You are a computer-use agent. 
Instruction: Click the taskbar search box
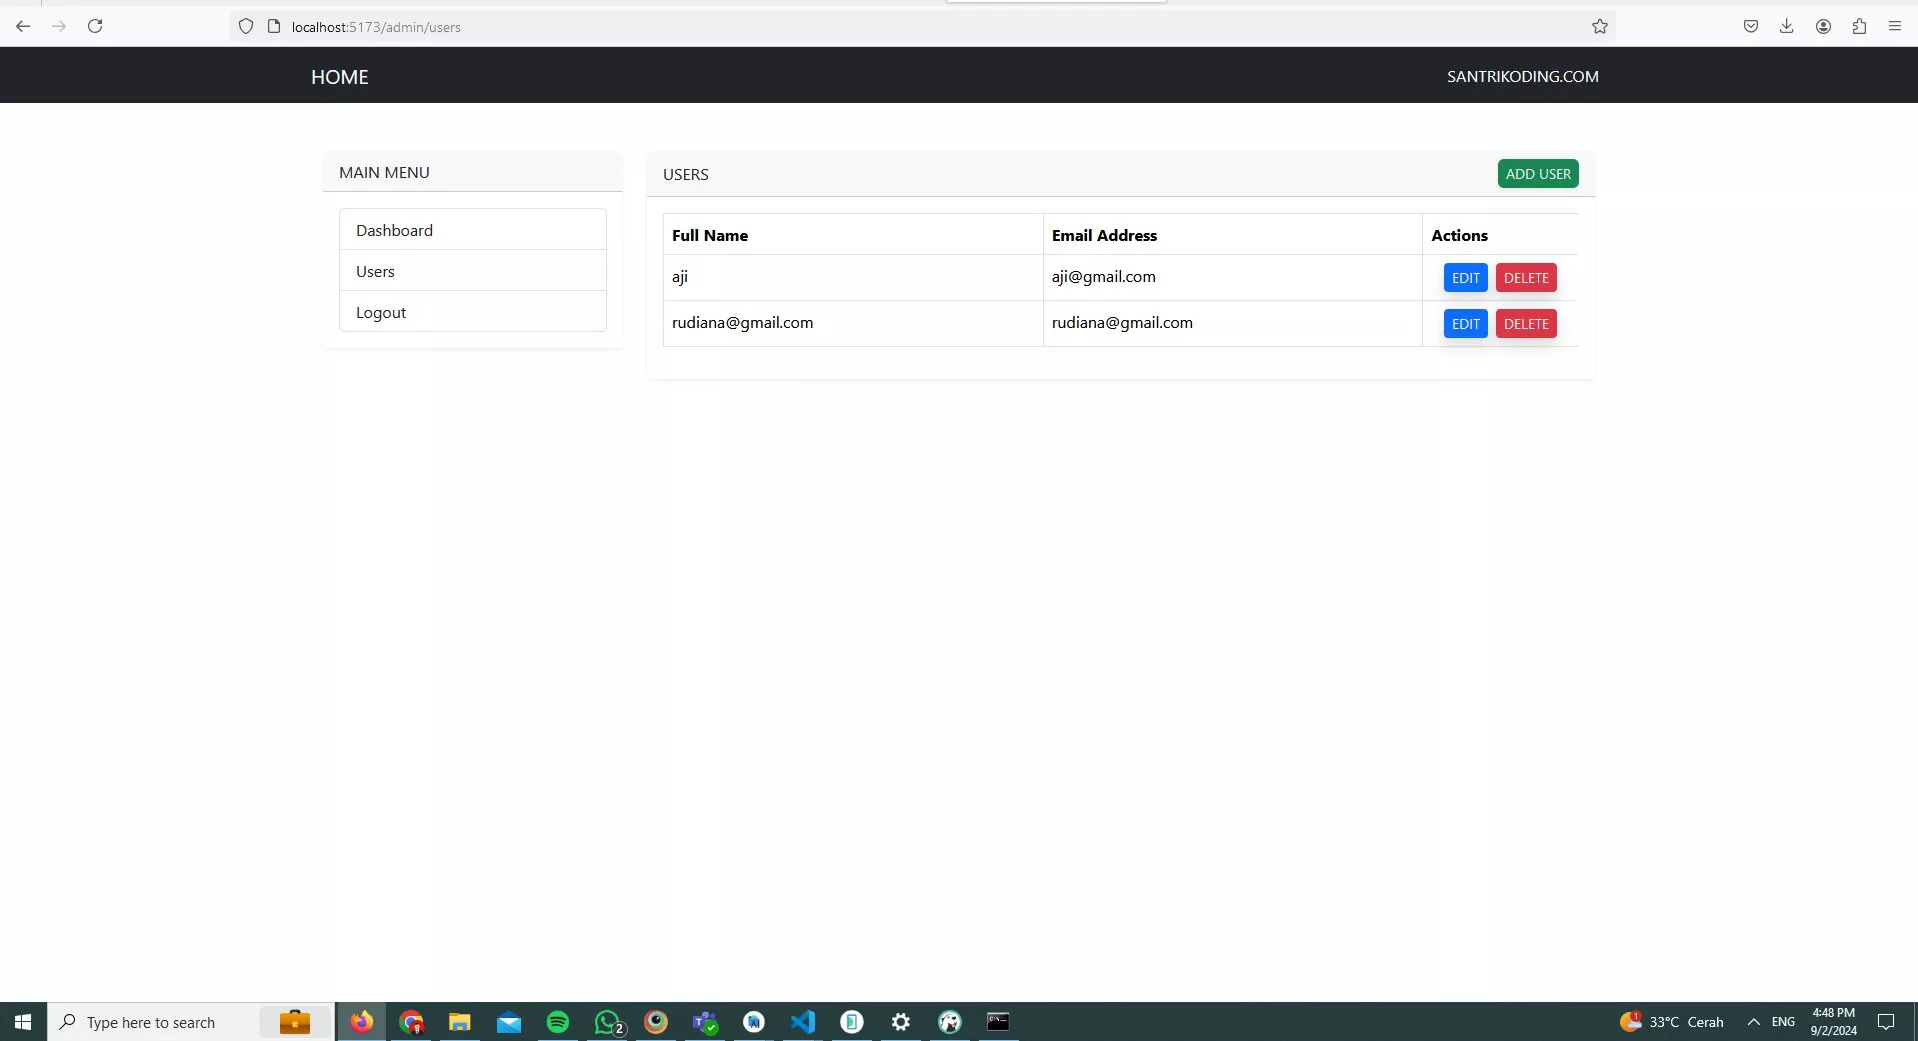pos(190,1022)
